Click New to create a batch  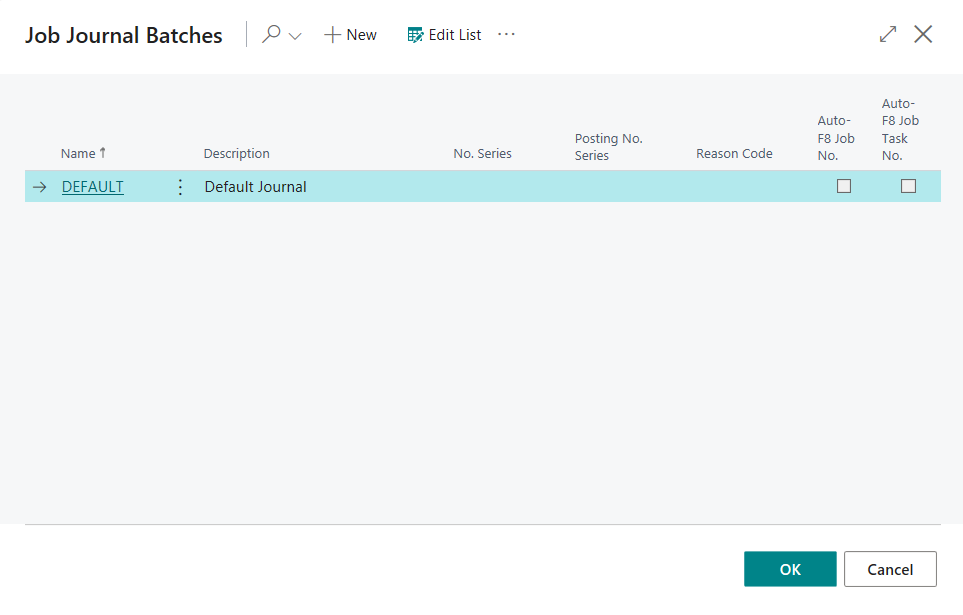click(x=350, y=35)
